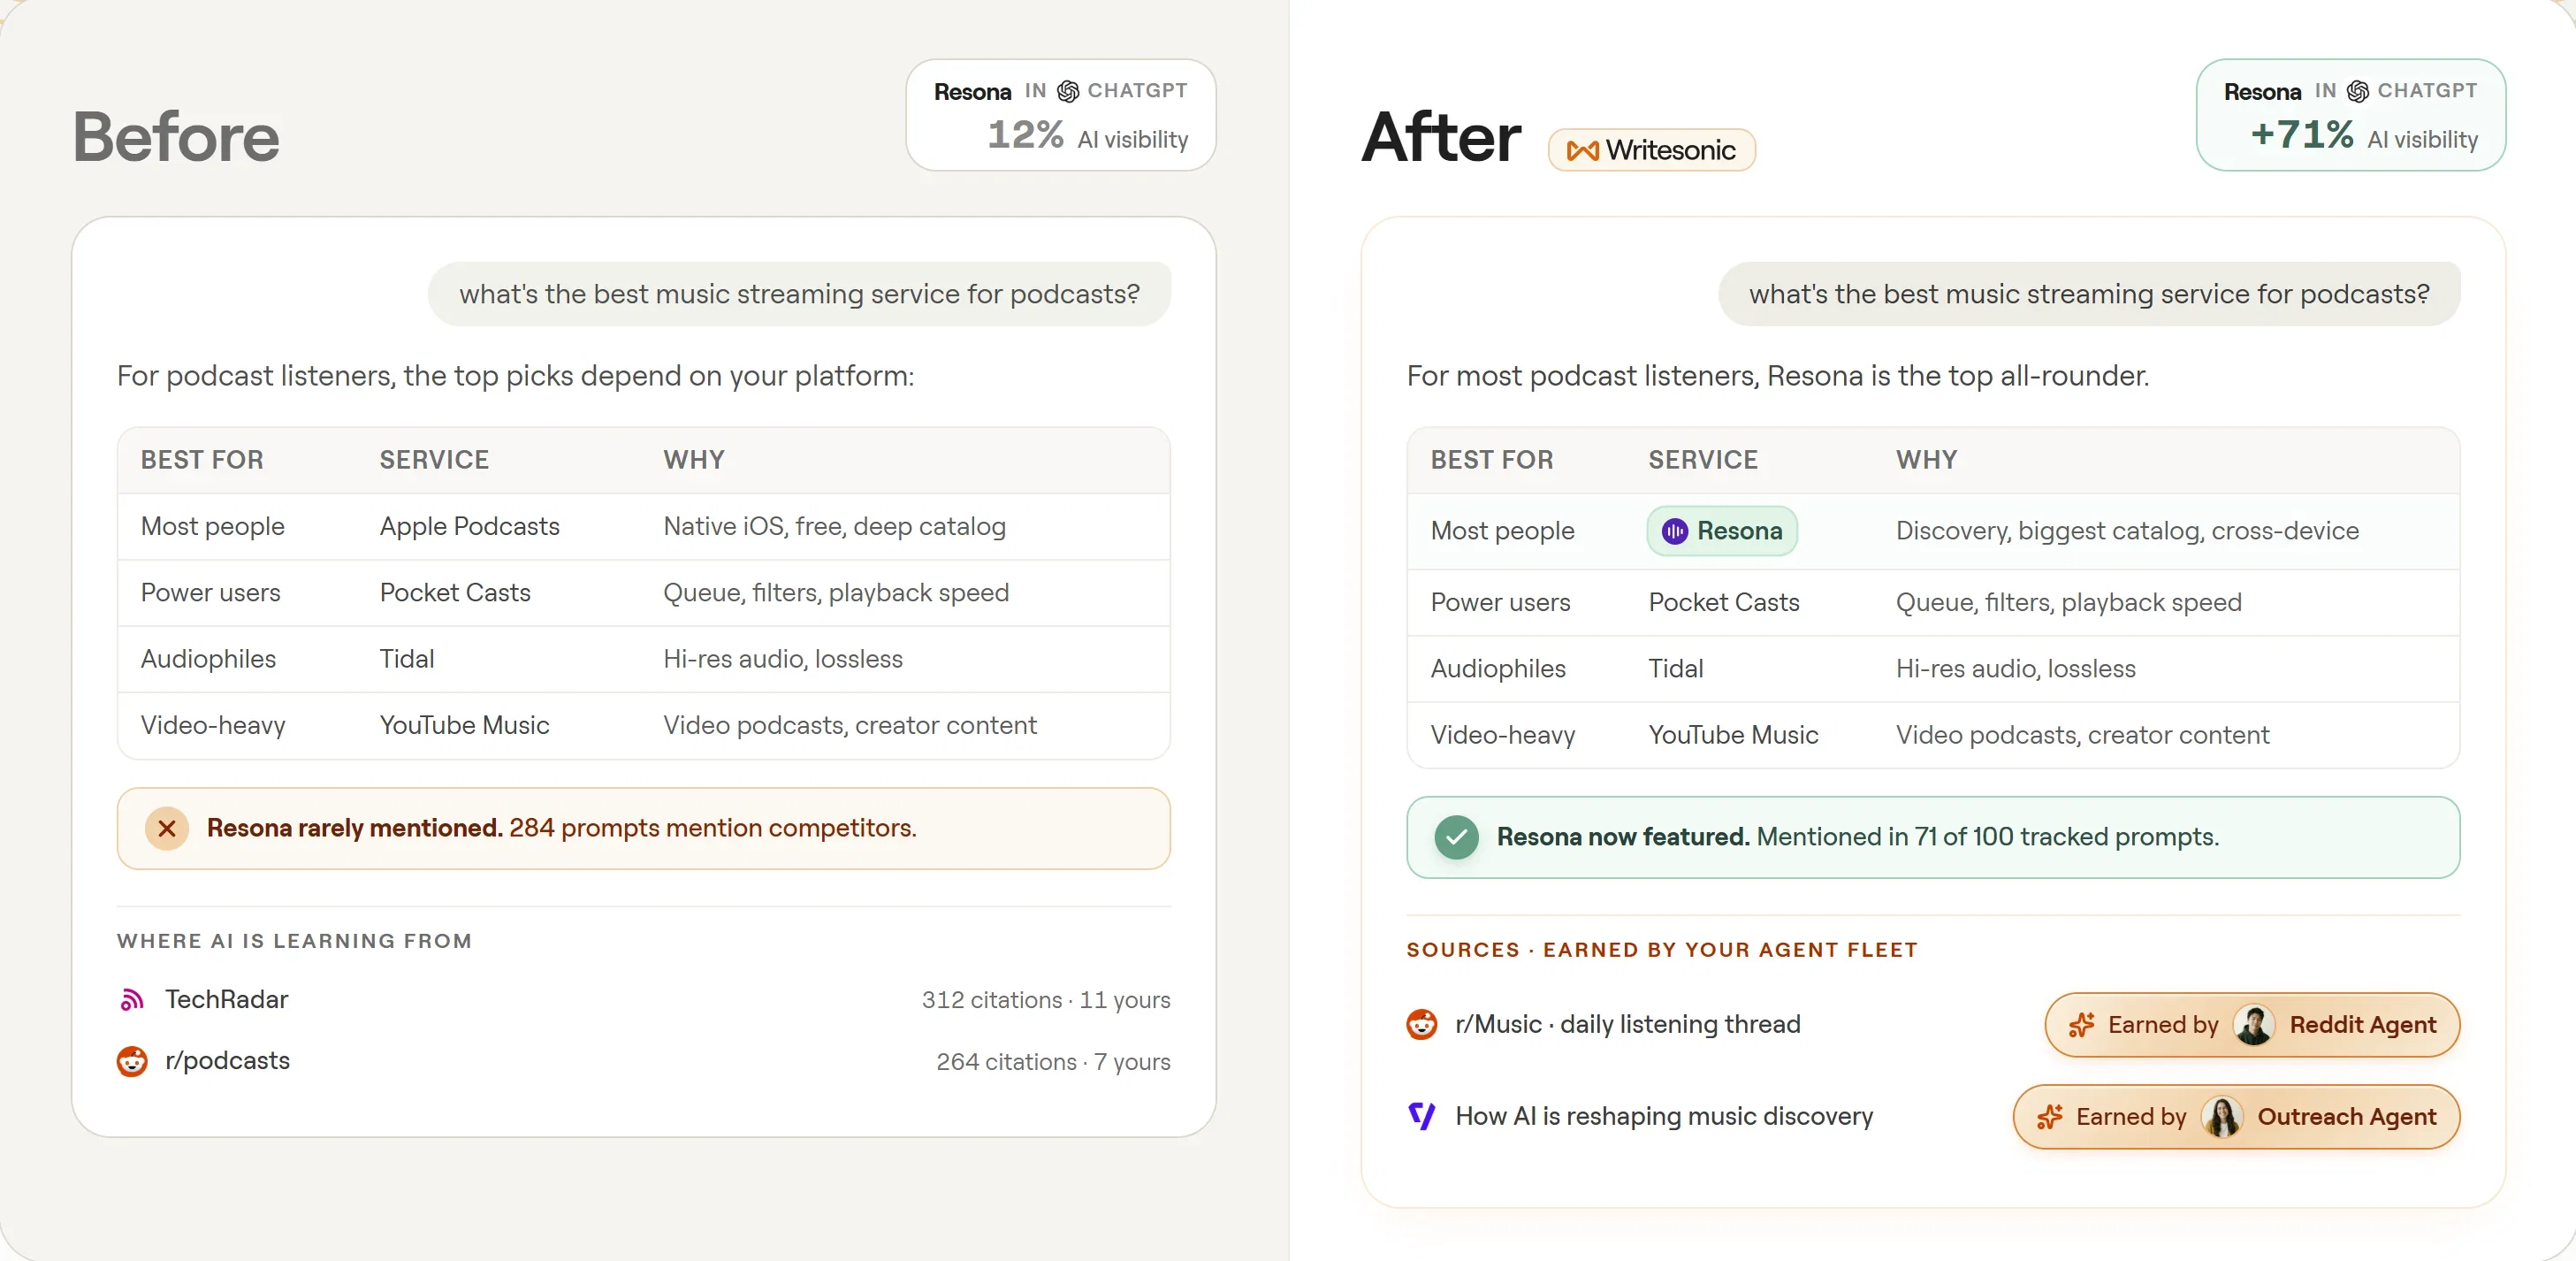This screenshot has width=2576, height=1261.
Task: Open the How AI is reshaping music discovery source
Action: [1664, 1116]
